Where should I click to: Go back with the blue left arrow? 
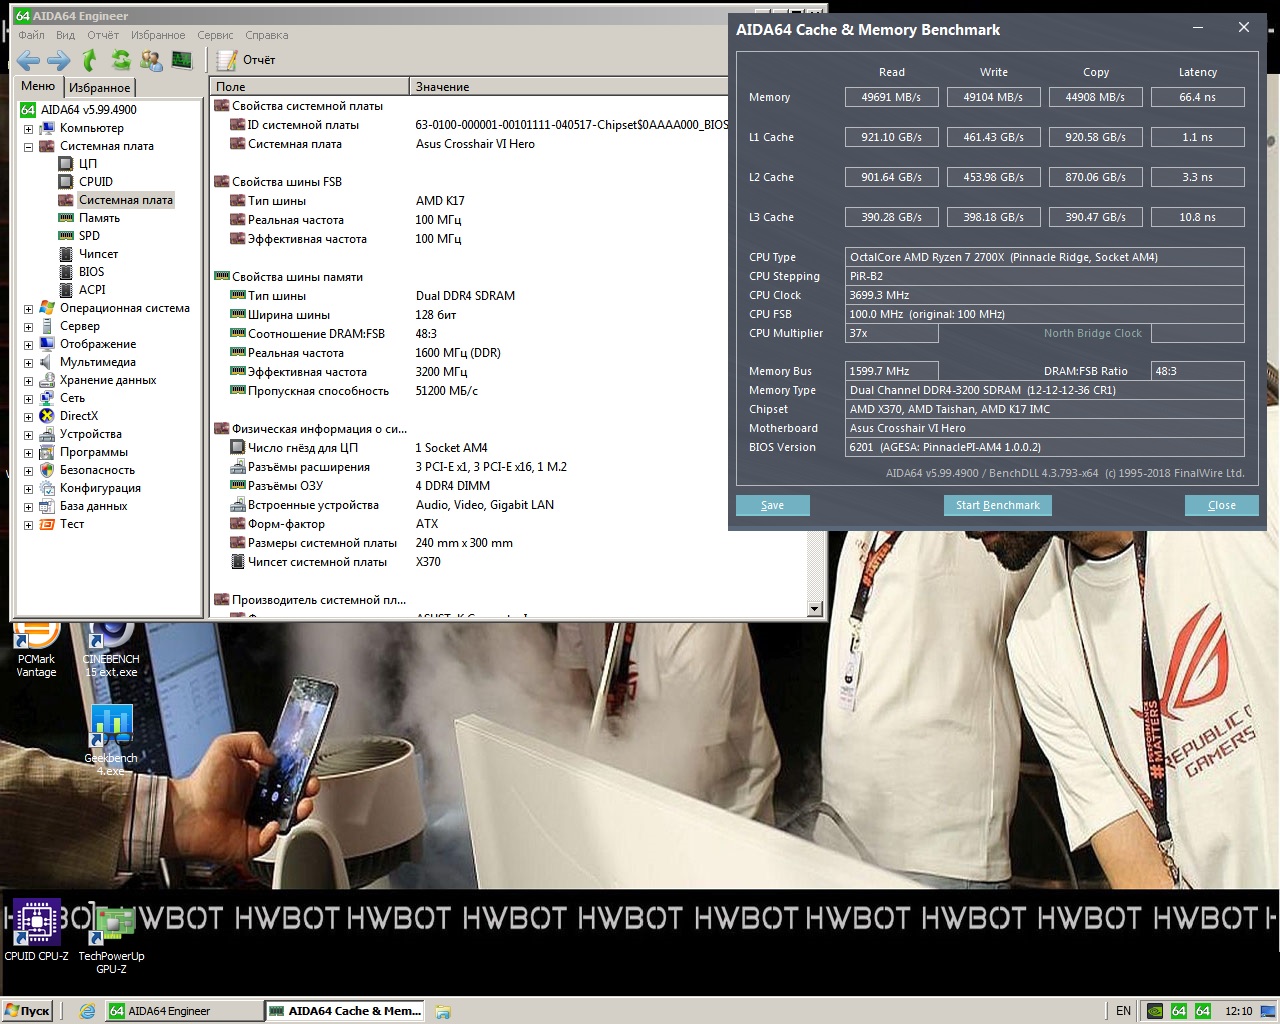28,60
